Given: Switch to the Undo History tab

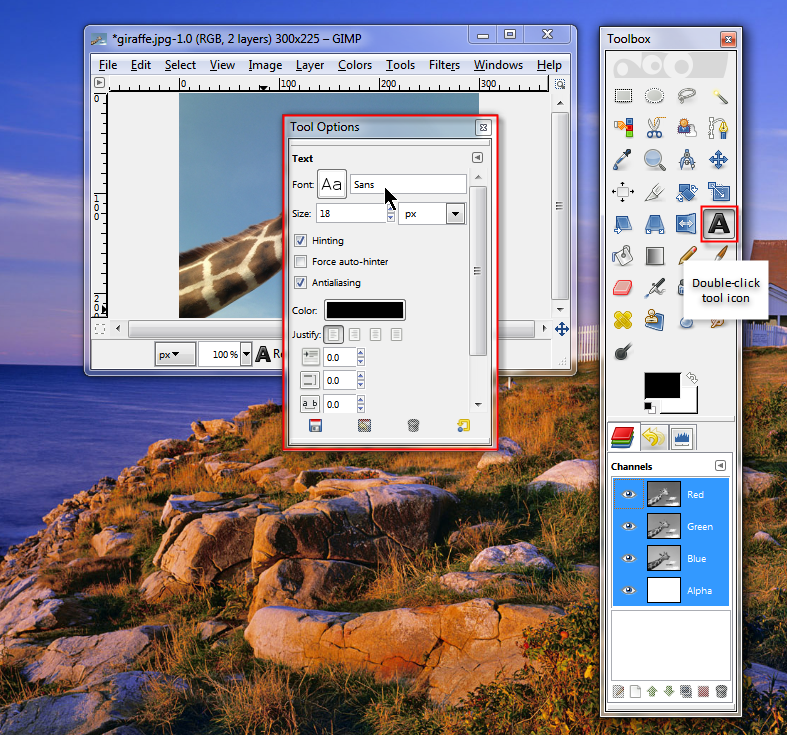Looking at the screenshot, I should click(x=653, y=437).
